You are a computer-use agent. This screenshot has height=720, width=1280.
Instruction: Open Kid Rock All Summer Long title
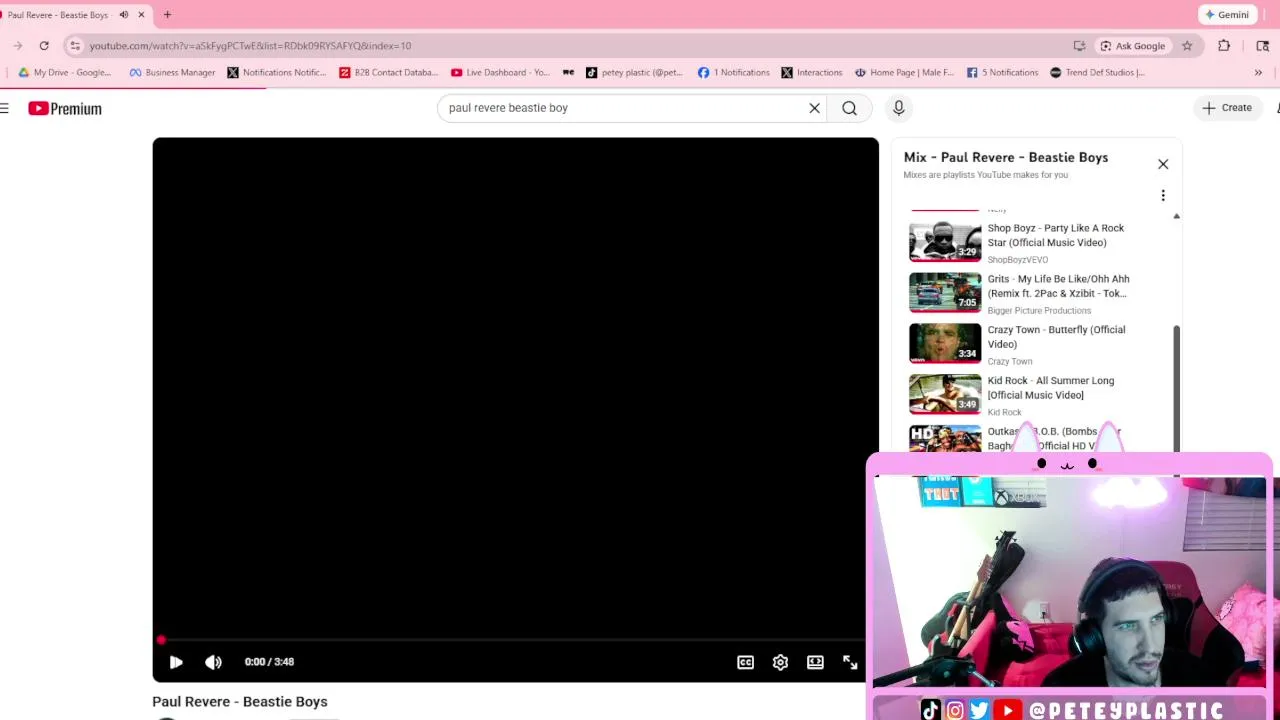pos(1051,388)
